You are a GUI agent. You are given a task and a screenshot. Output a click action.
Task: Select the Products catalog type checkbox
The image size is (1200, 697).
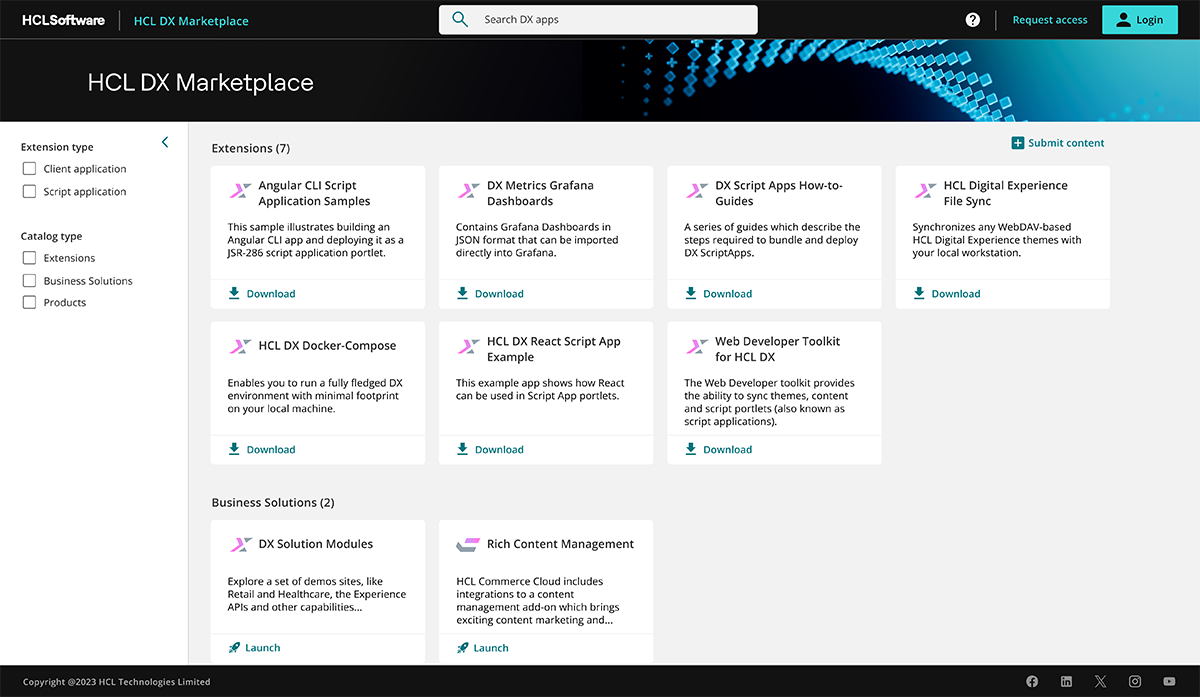(29, 302)
